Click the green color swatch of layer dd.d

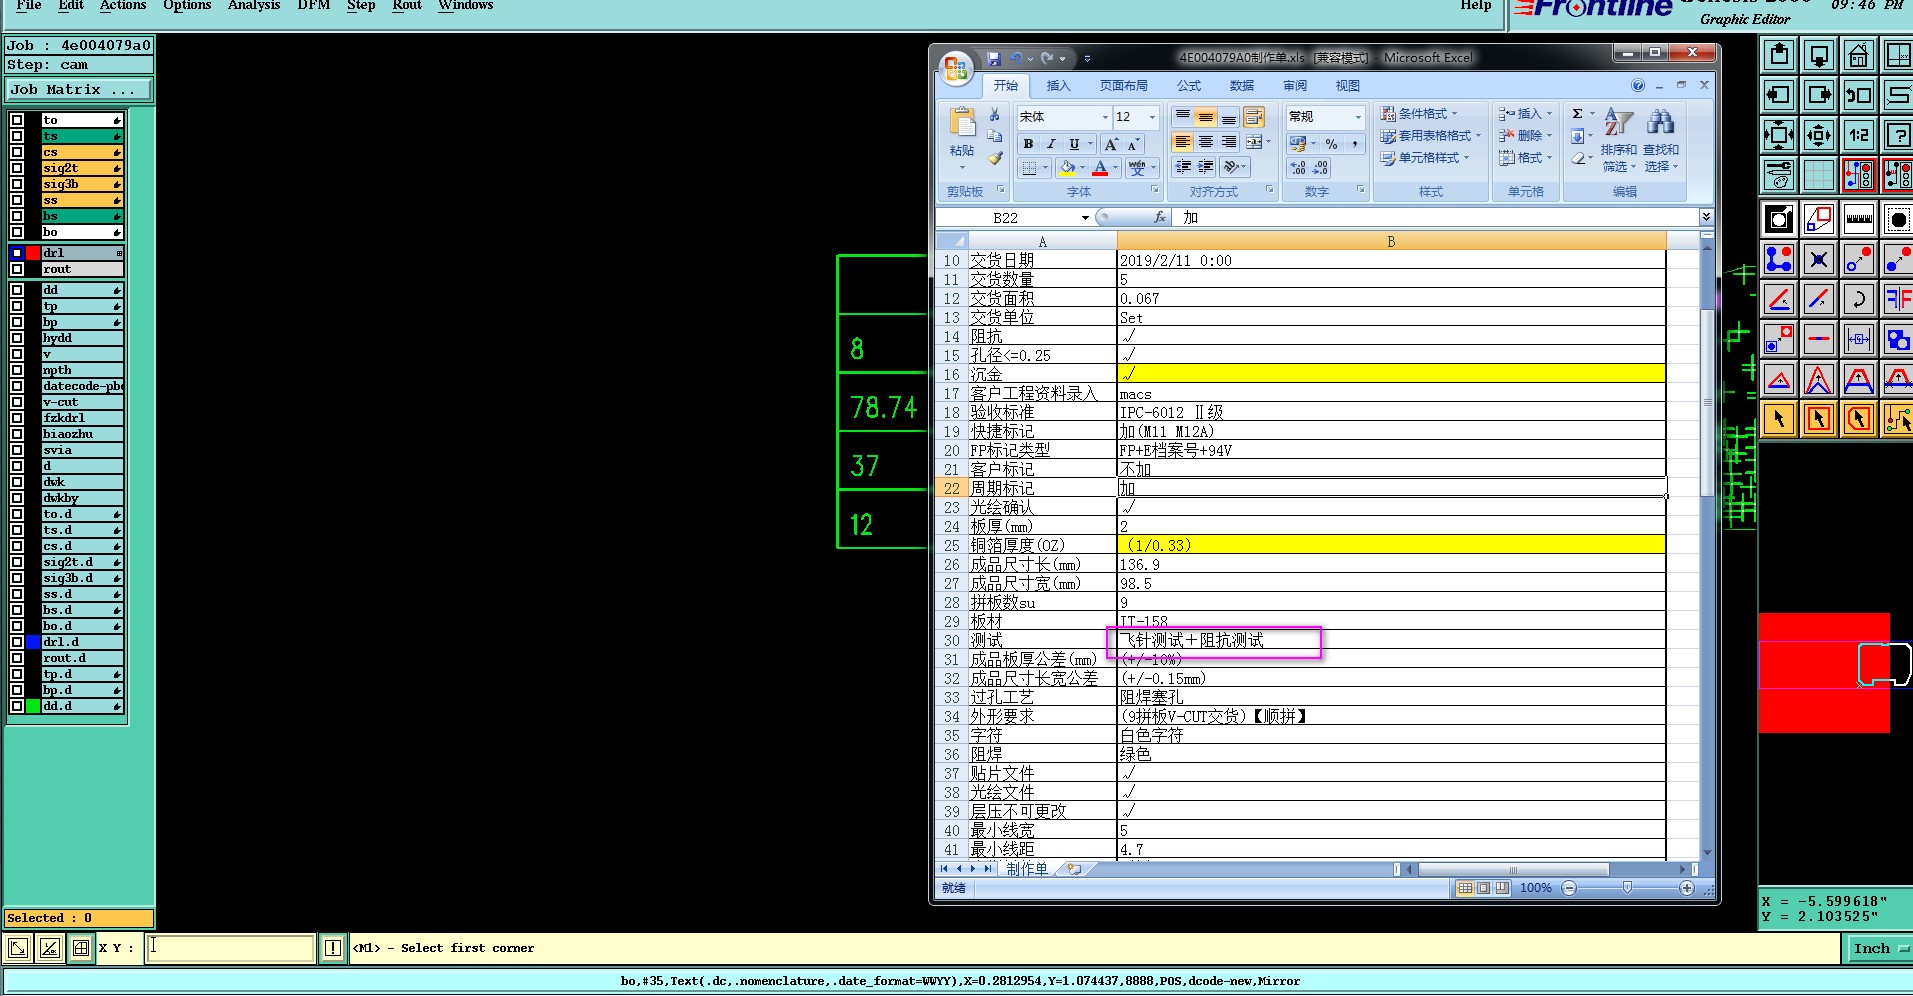(x=33, y=706)
